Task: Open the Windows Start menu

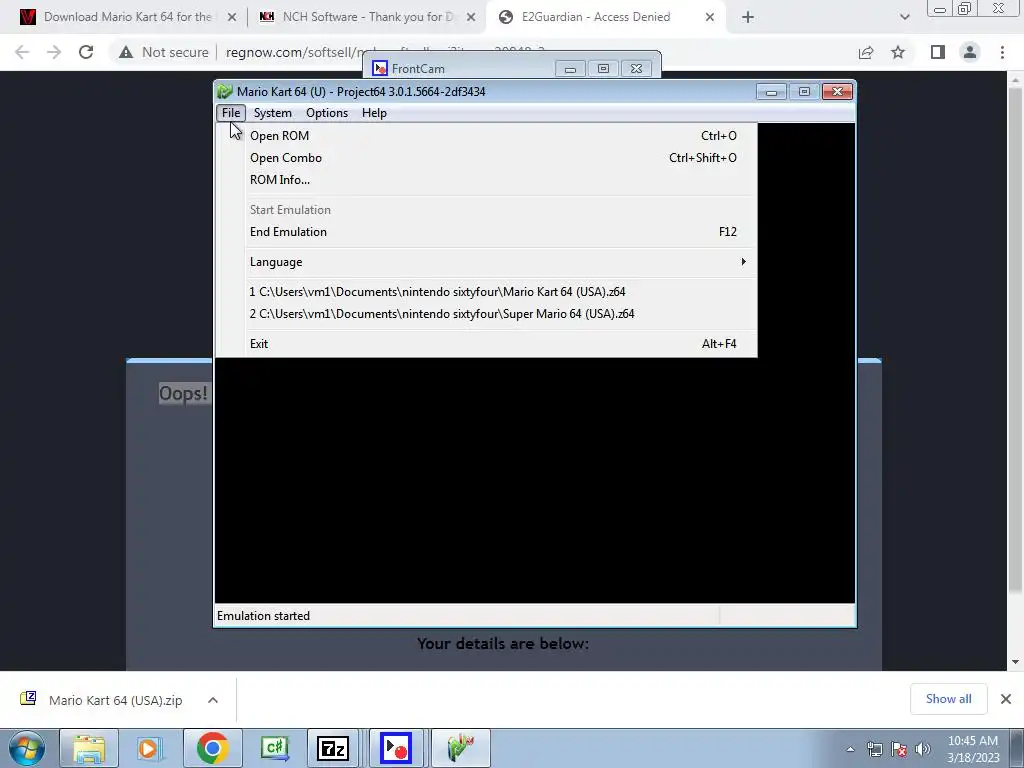Action: coord(27,748)
